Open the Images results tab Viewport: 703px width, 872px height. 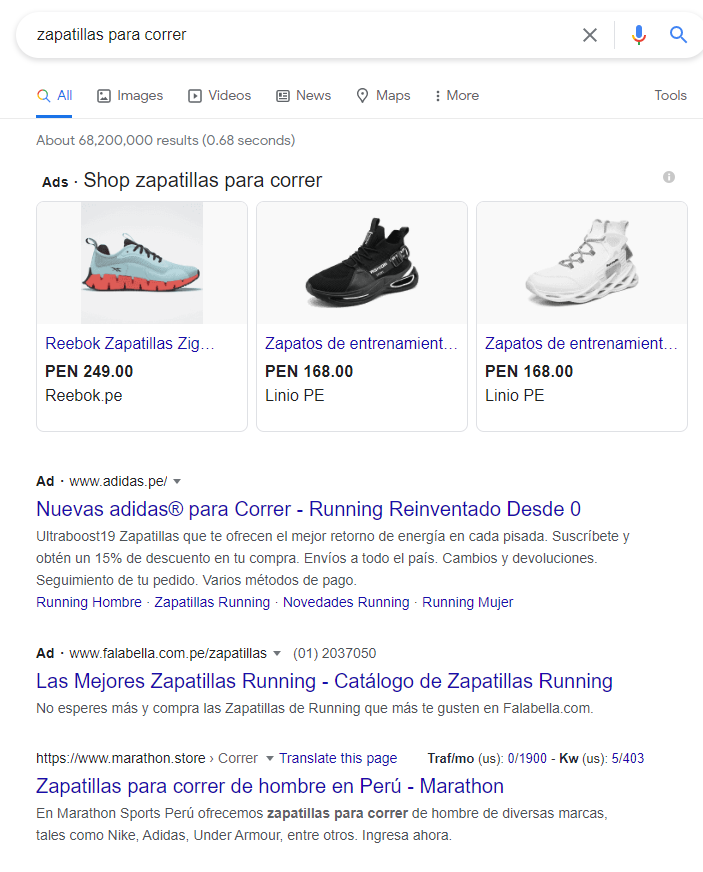pos(130,96)
